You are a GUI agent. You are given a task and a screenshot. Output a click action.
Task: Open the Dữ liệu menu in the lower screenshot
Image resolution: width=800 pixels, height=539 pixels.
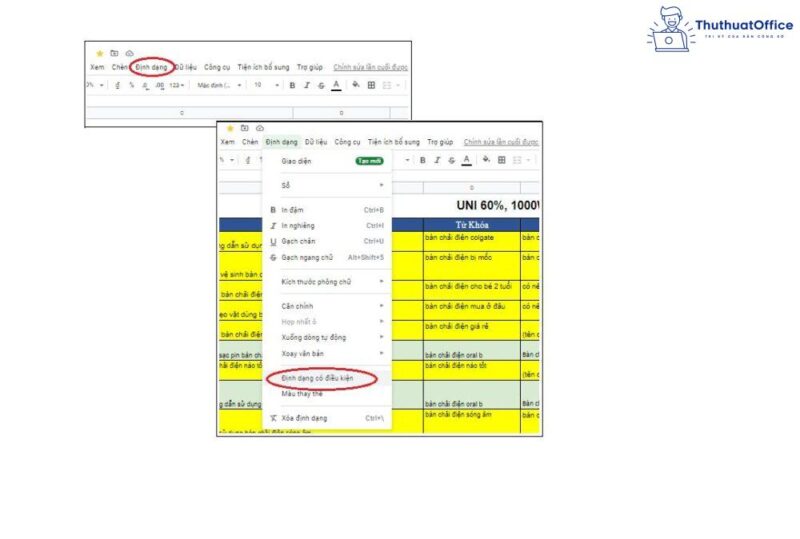pyautogui.click(x=316, y=142)
